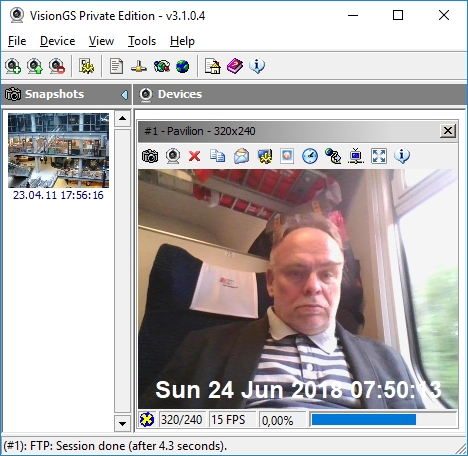468x456 pixels.
Task: Take a snapshot using the camera icon
Action: pos(150,156)
